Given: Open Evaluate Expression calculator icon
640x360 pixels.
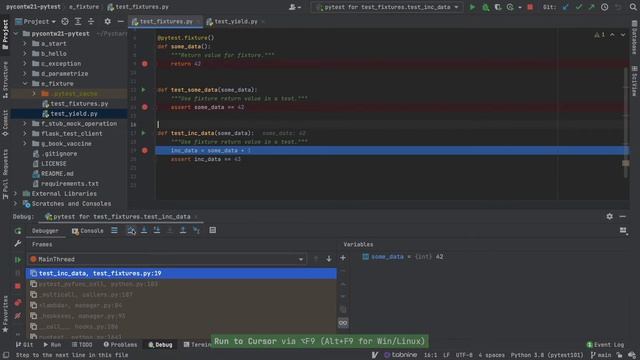Looking at the screenshot, I should pyautogui.click(x=213, y=230).
